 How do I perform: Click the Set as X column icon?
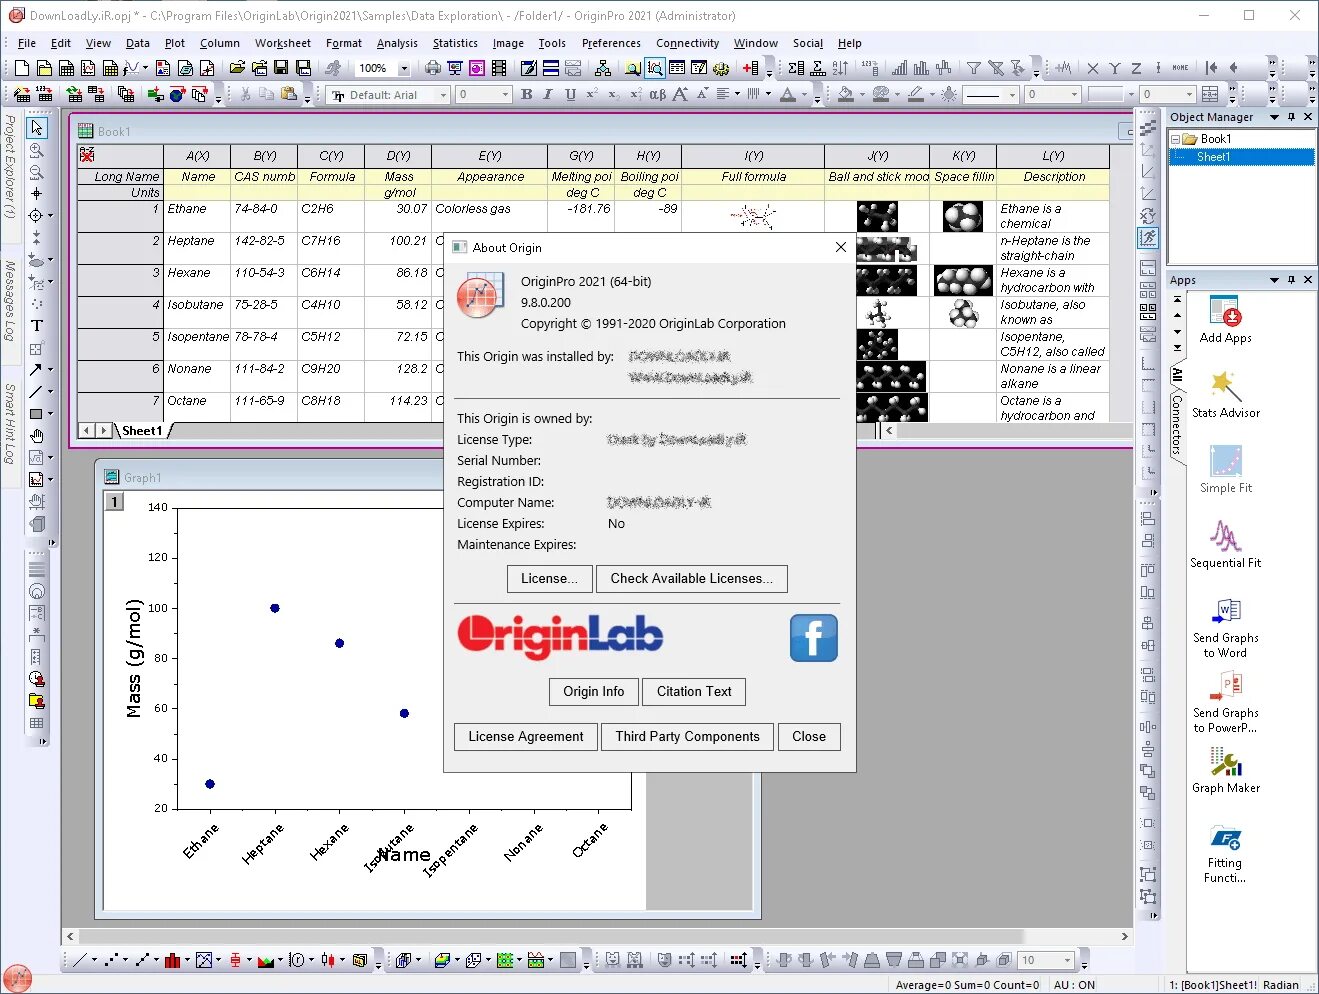click(x=1092, y=68)
